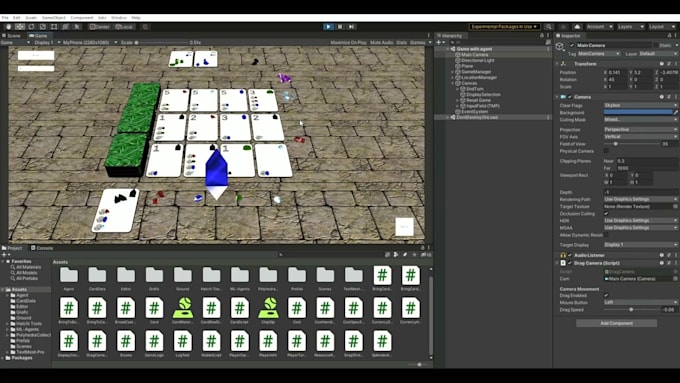Viewport: 680px width, 383px height.
Task: Toggle Mute Audio in Game view
Action: click(382, 43)
